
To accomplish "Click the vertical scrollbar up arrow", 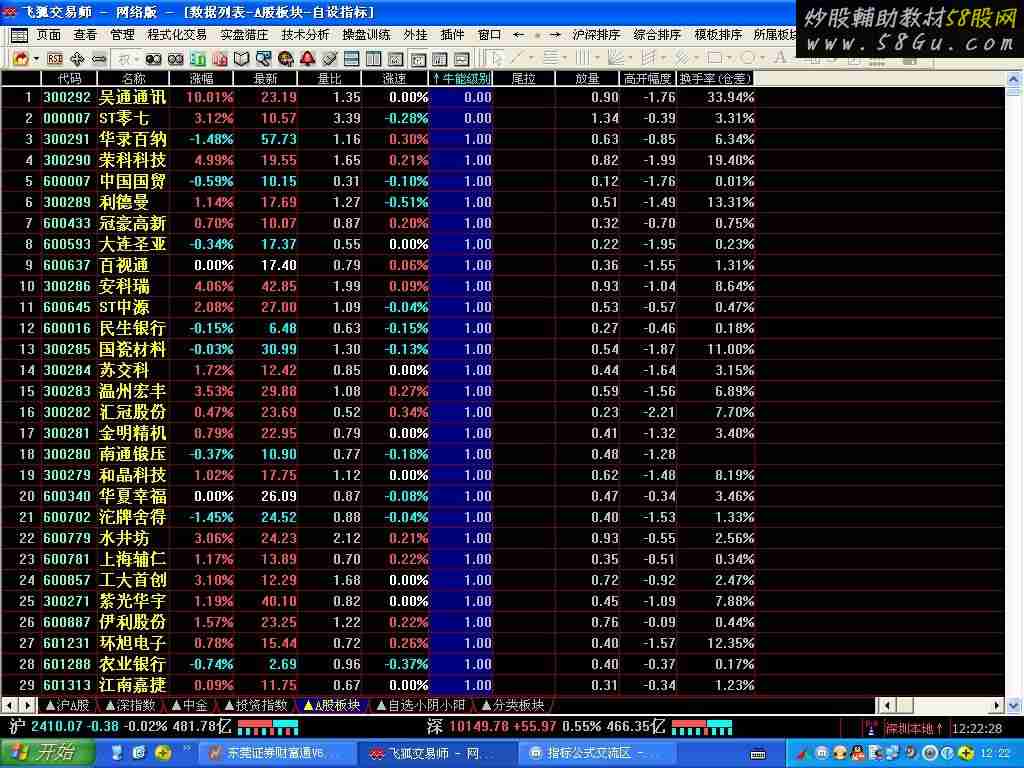I will click(1014, 78).
